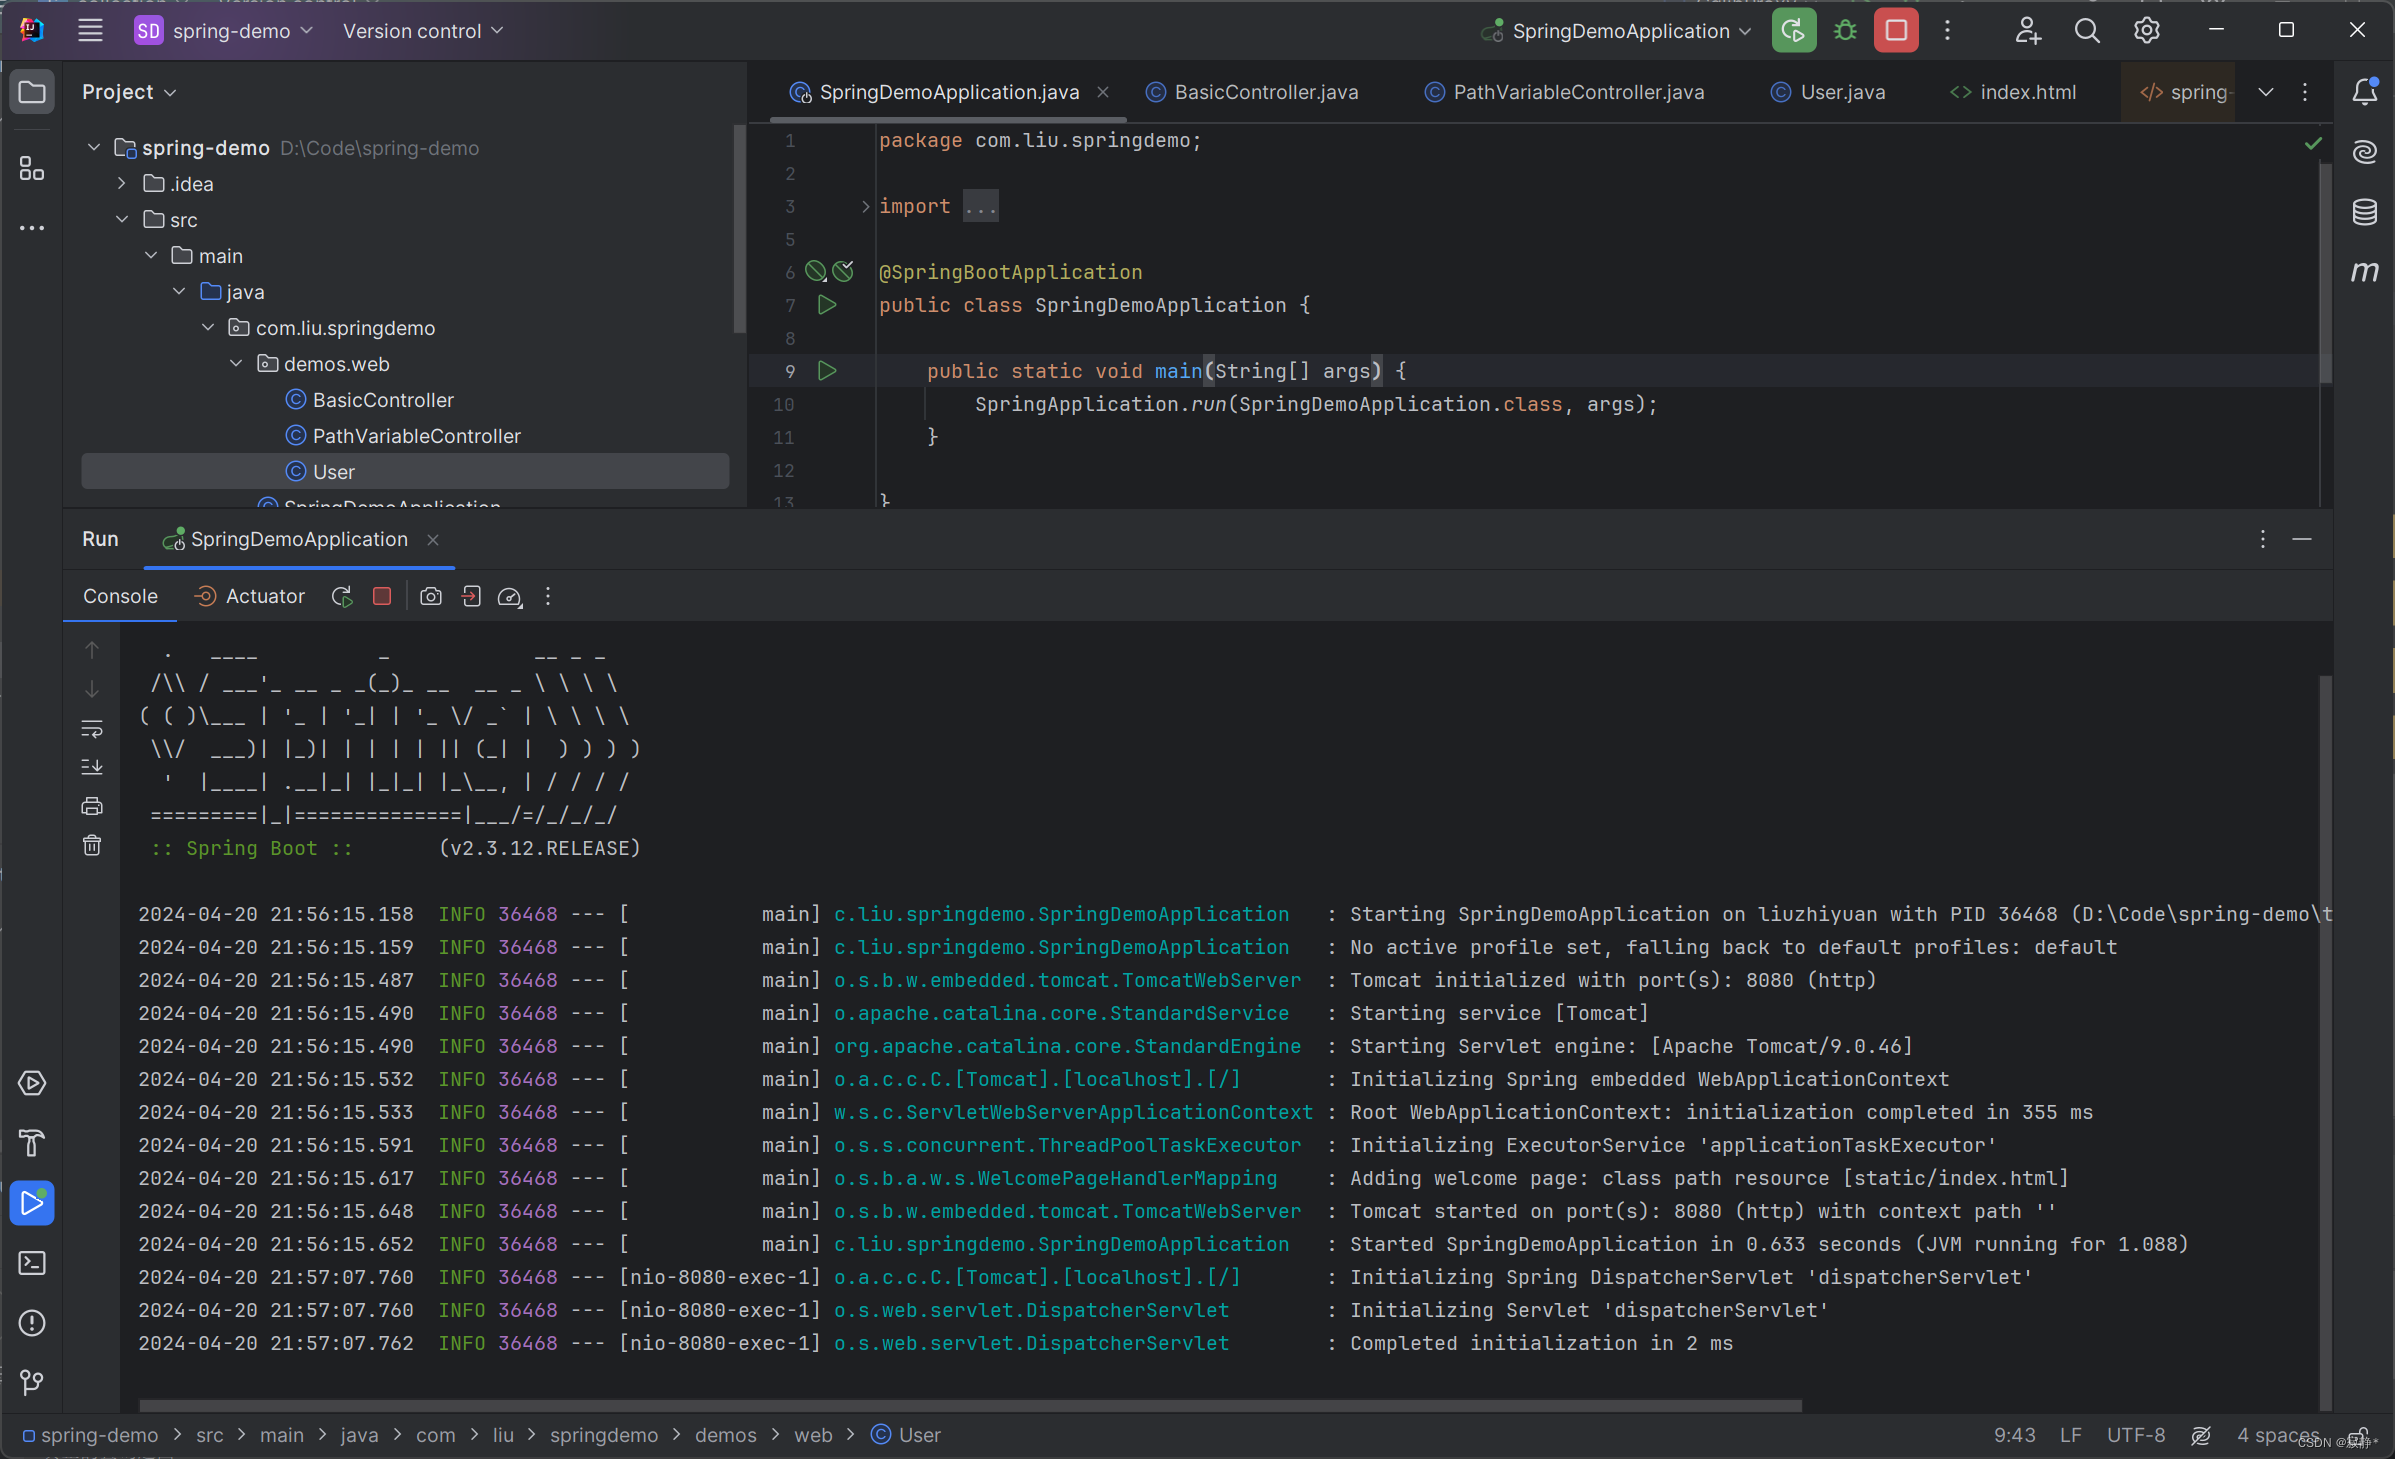The width and height of the screenshot is (2395, 1459).
Task: Open SpringDemoApplication run configuration dropdown
Action: pyautogui.click(x=1617, y=30)
